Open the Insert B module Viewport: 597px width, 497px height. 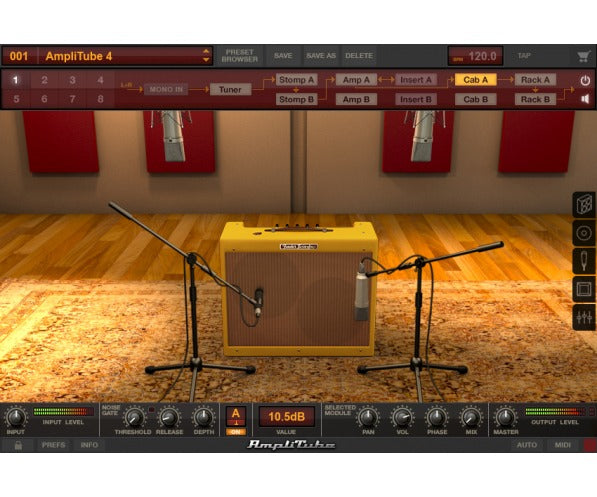click(416, 99)
